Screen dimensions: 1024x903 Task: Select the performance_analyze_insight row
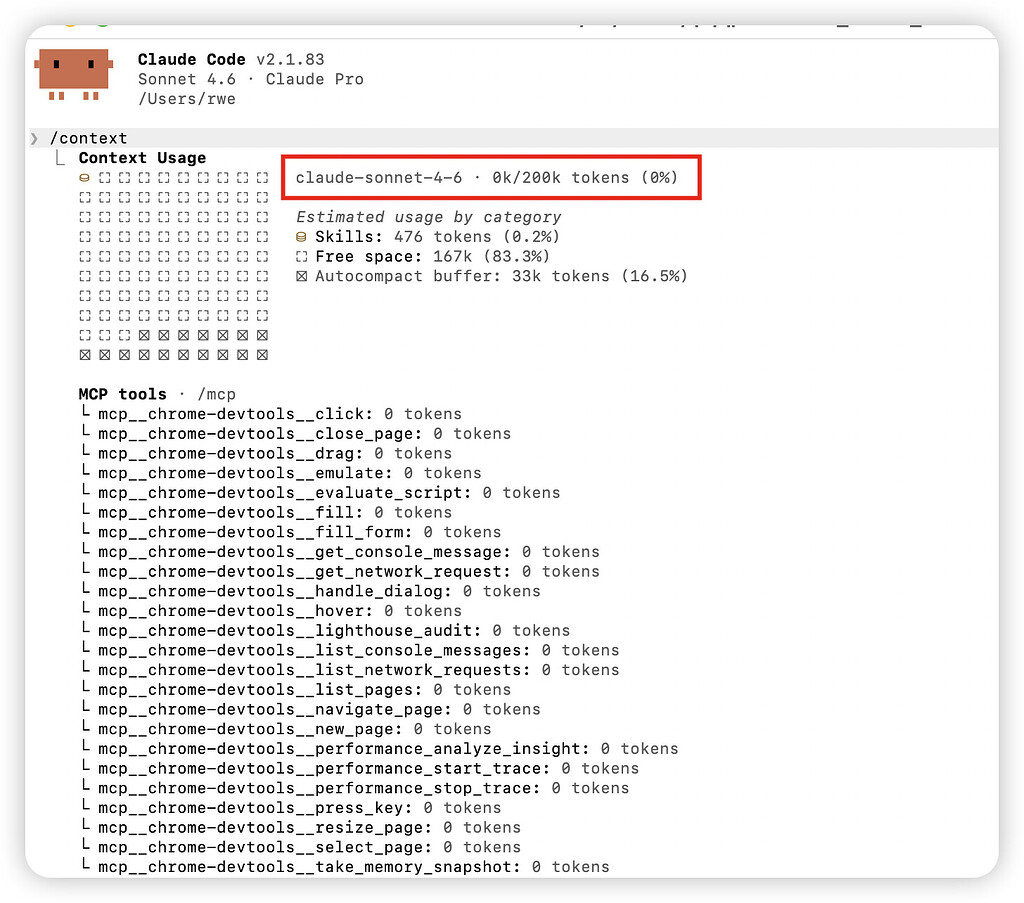pos(380,748)
